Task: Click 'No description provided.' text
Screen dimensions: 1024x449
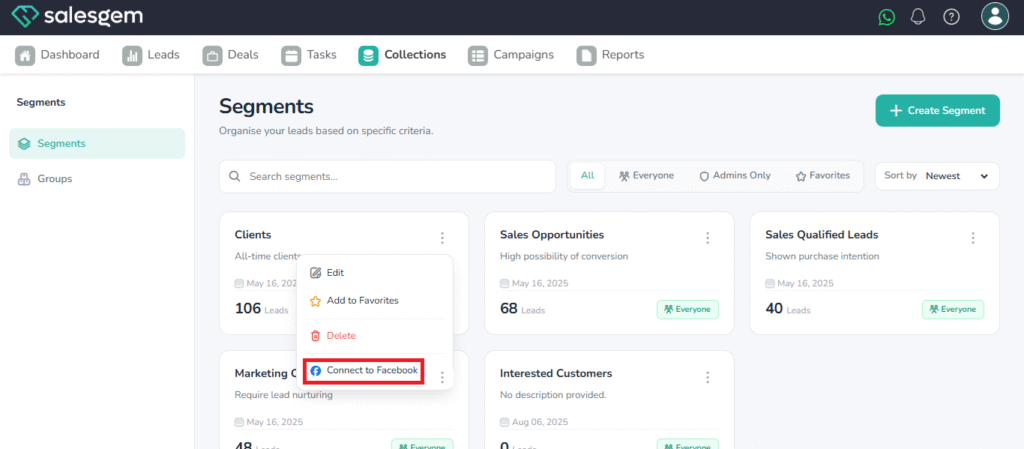Action: tap(553, 395)
